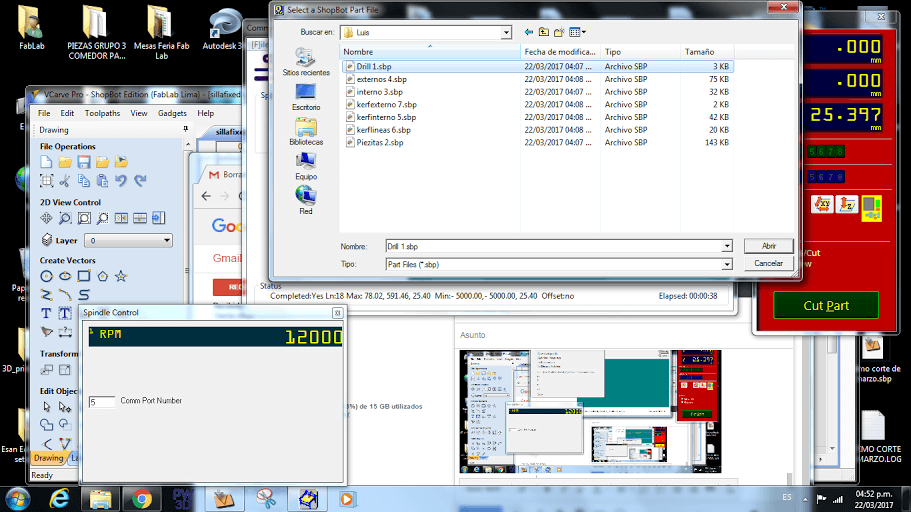Go to Bibliotecas in dialog sidebar
This screenshot has width=911, height=512.
click(x=306, y=132)
